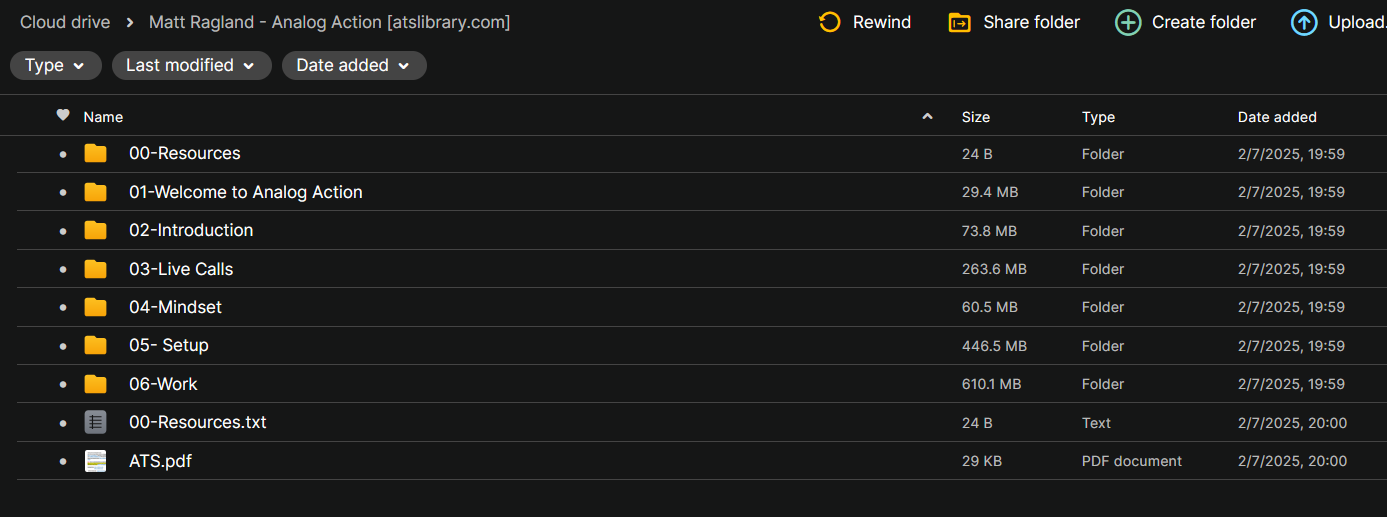Toggle favorite dot beside ATS.pdf
The height and width of the screenshot is (517, 1387).
(x=63, y=462)
